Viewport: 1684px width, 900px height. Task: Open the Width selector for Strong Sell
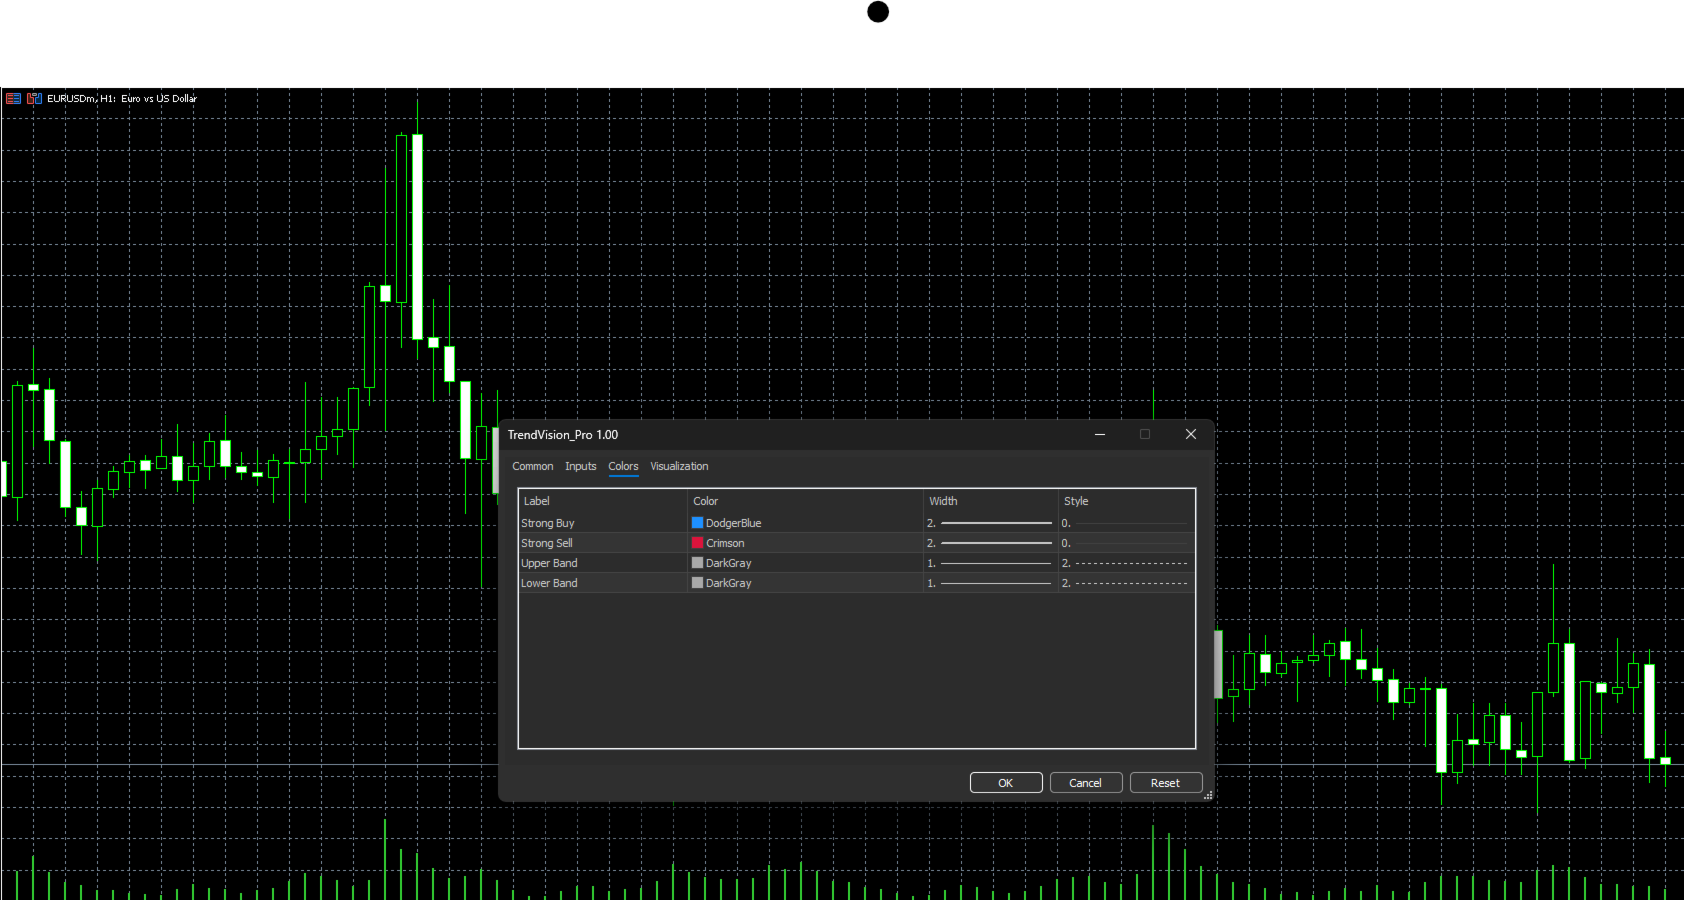(x=990, y=543)
